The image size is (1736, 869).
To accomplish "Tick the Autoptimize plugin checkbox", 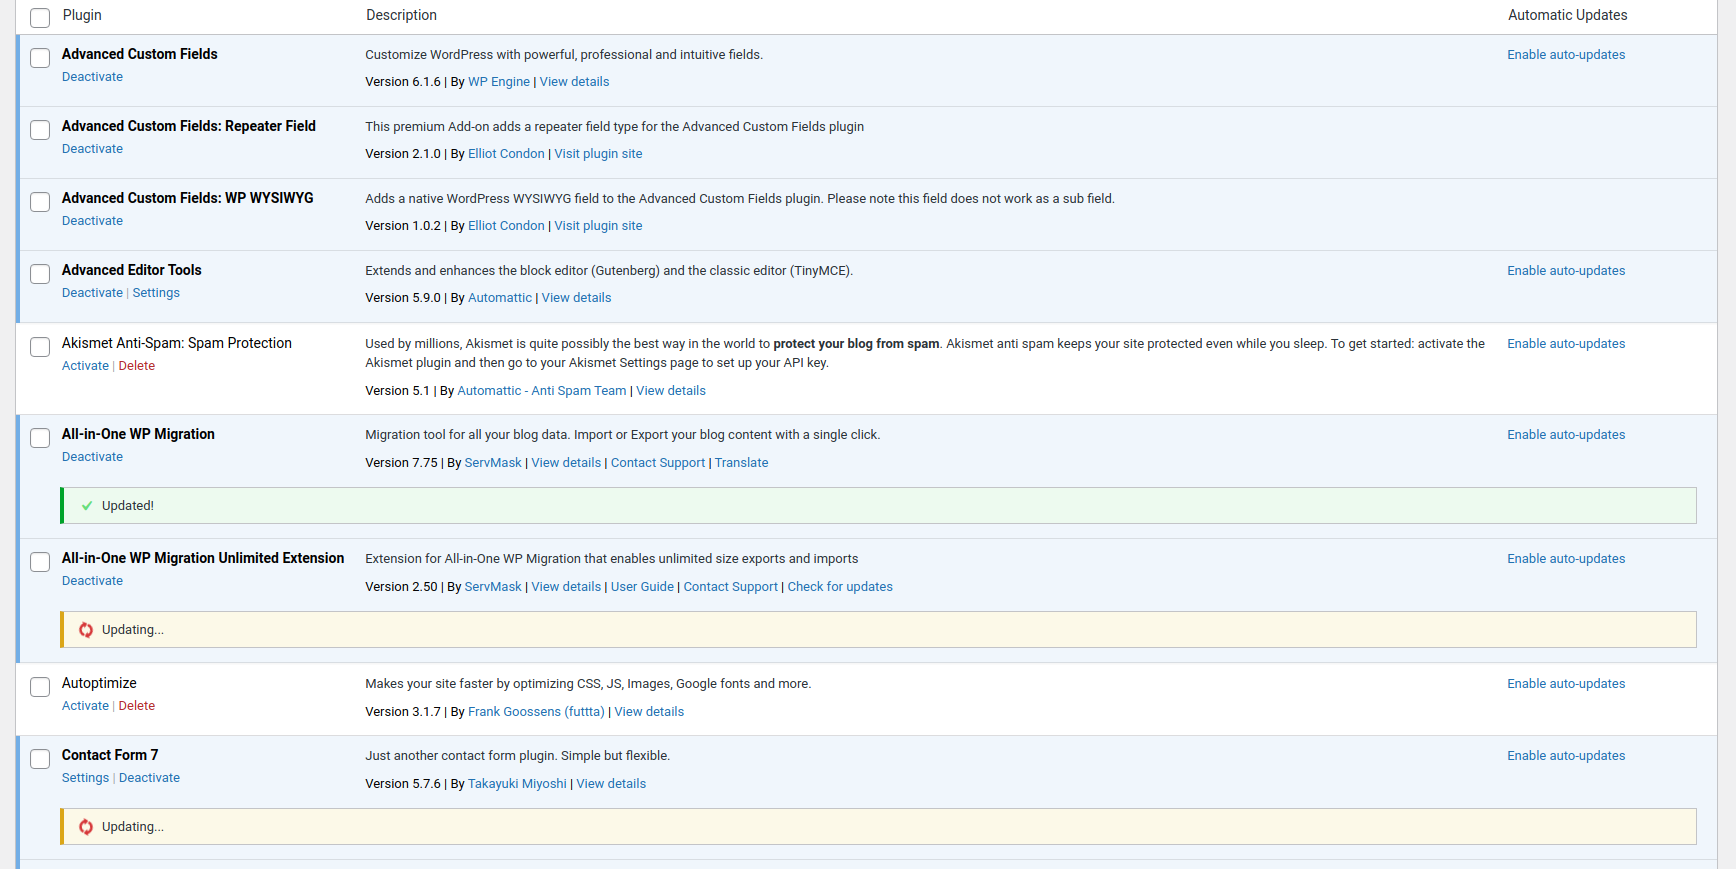I will 40,687.
